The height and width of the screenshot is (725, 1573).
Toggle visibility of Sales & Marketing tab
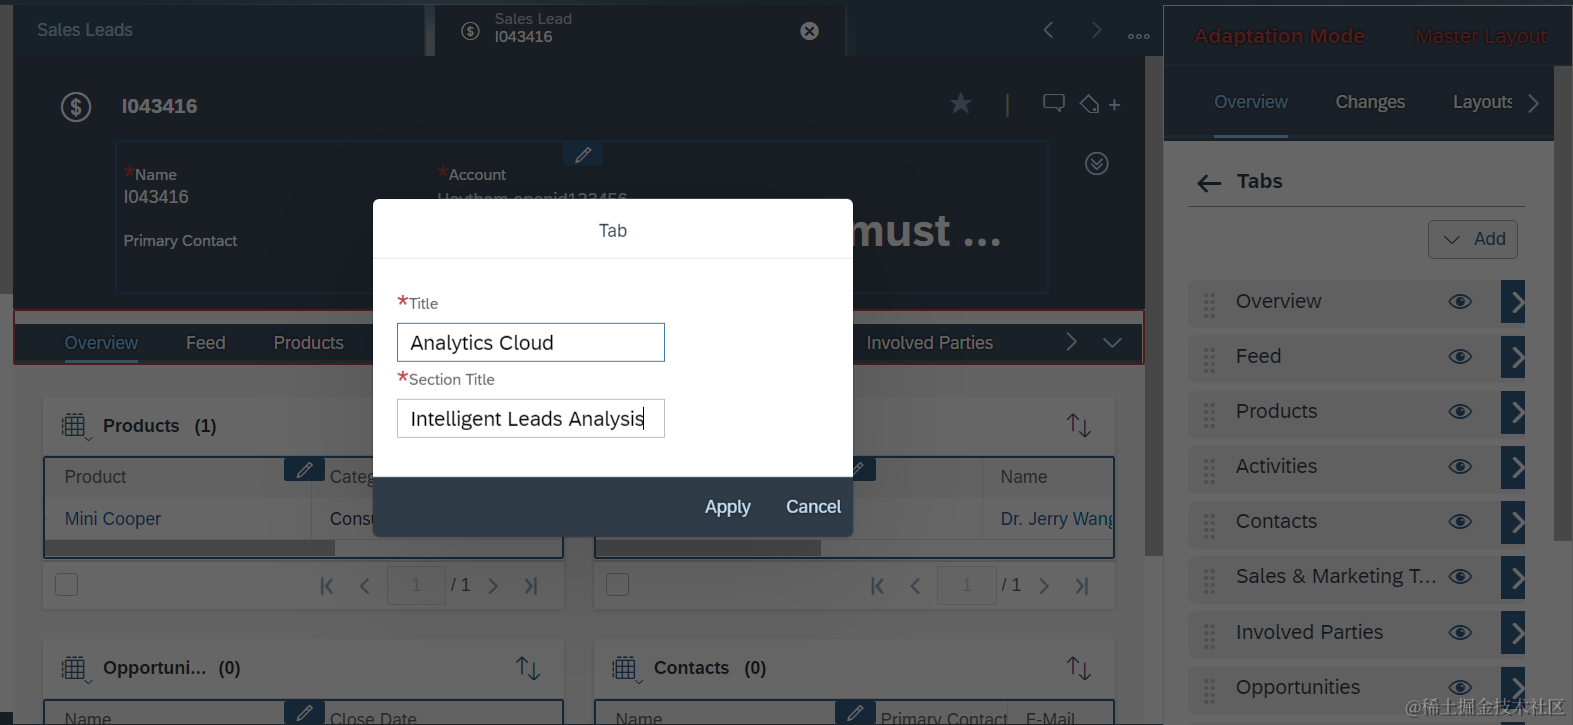pos(1460,576)
